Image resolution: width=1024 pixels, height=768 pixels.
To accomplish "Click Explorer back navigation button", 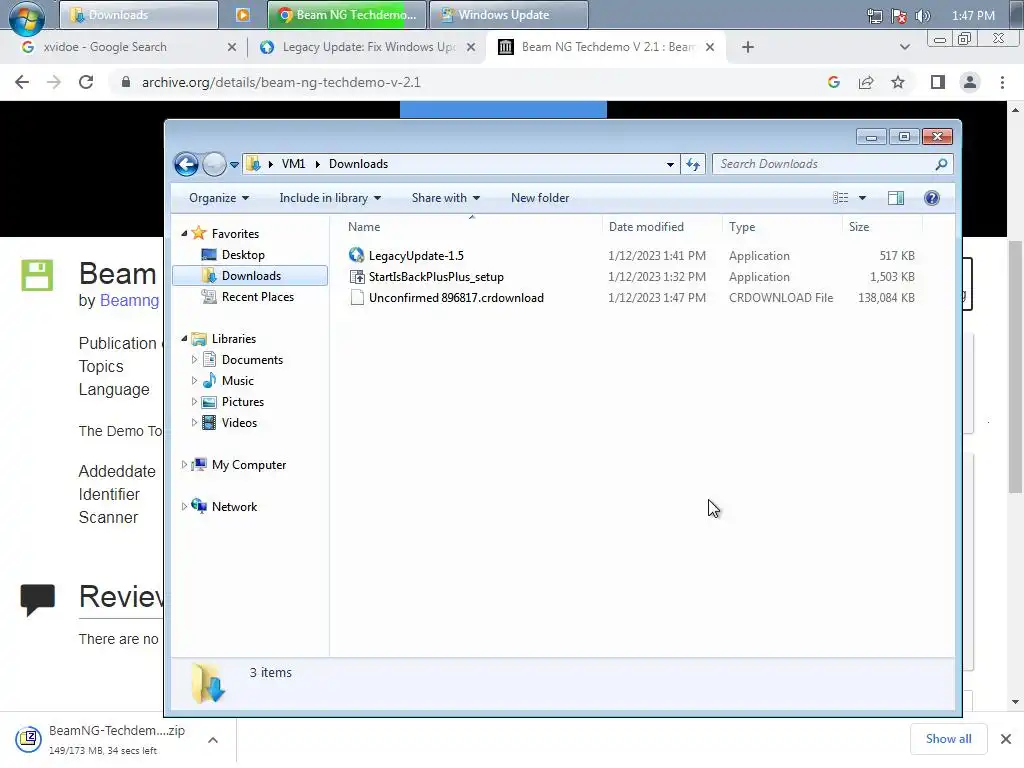I will (x=186, y=165).
